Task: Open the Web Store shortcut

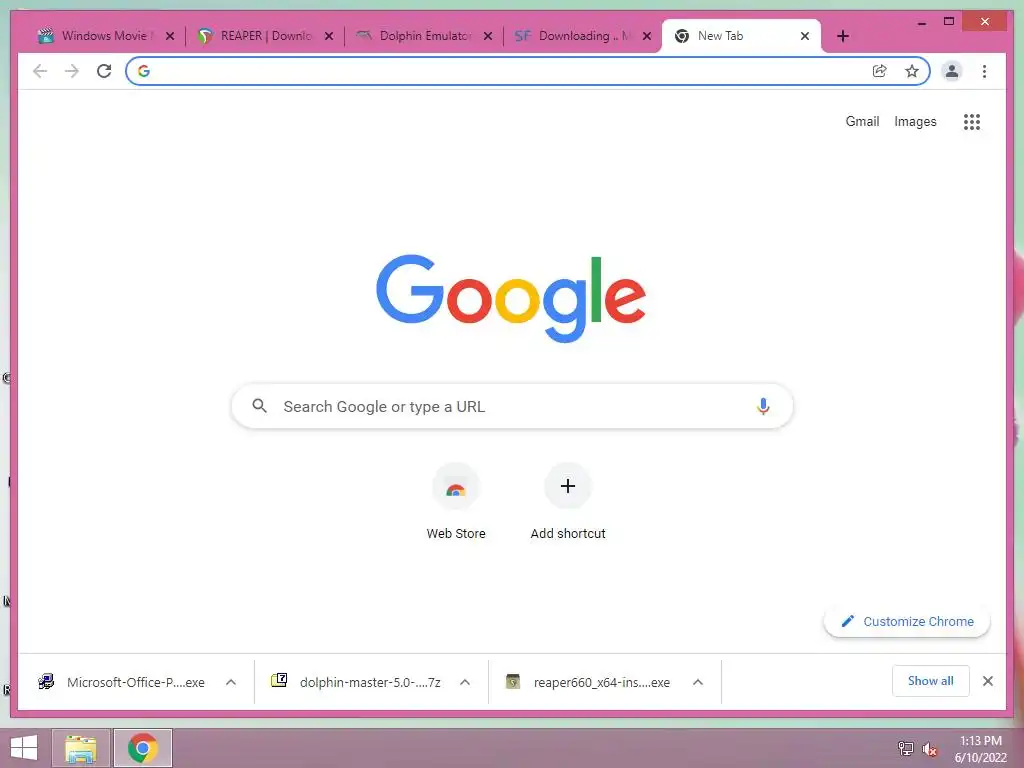Action: pyautogui.click(x=456, y=501)
